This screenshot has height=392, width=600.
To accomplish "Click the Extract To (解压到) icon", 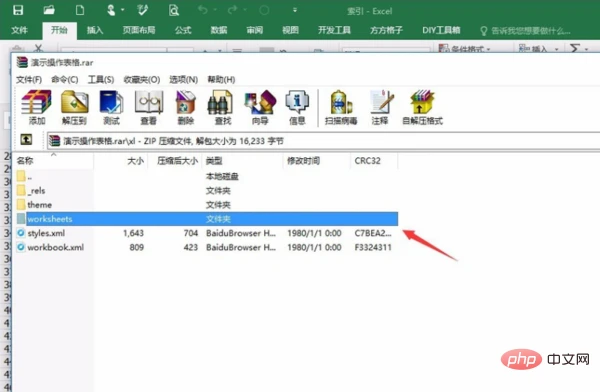I will (x=74, y=107).
